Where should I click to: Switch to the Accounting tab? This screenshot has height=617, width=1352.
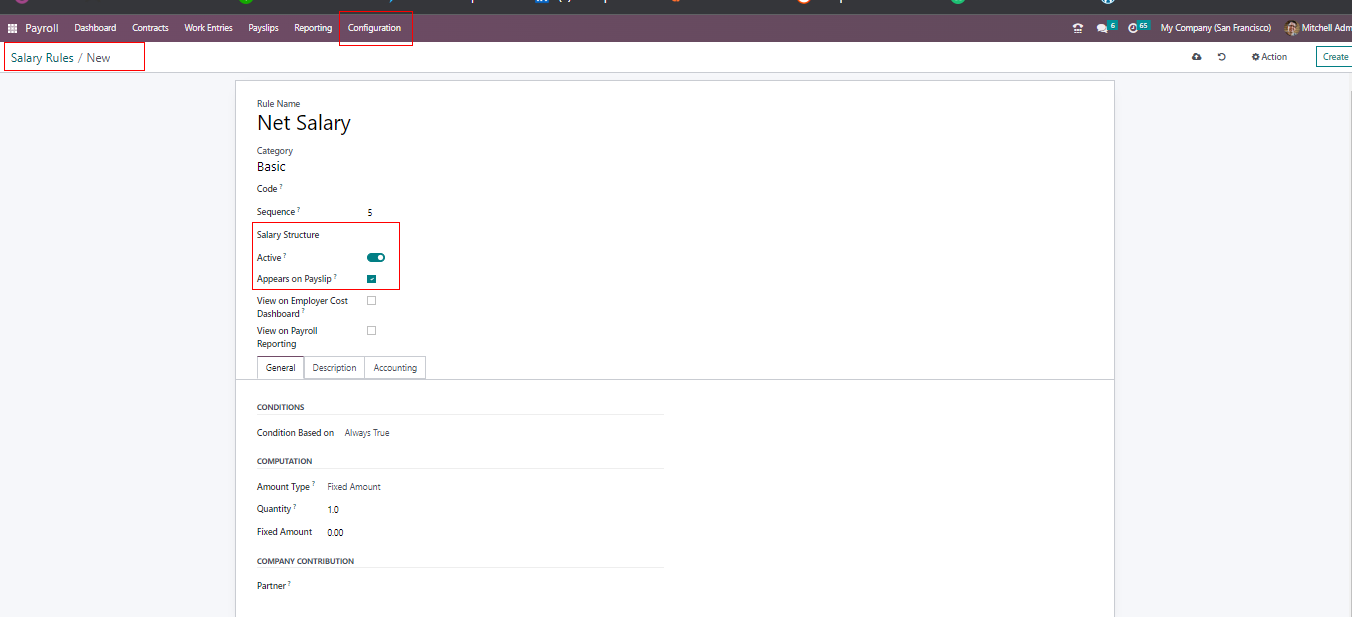(395, 368)
